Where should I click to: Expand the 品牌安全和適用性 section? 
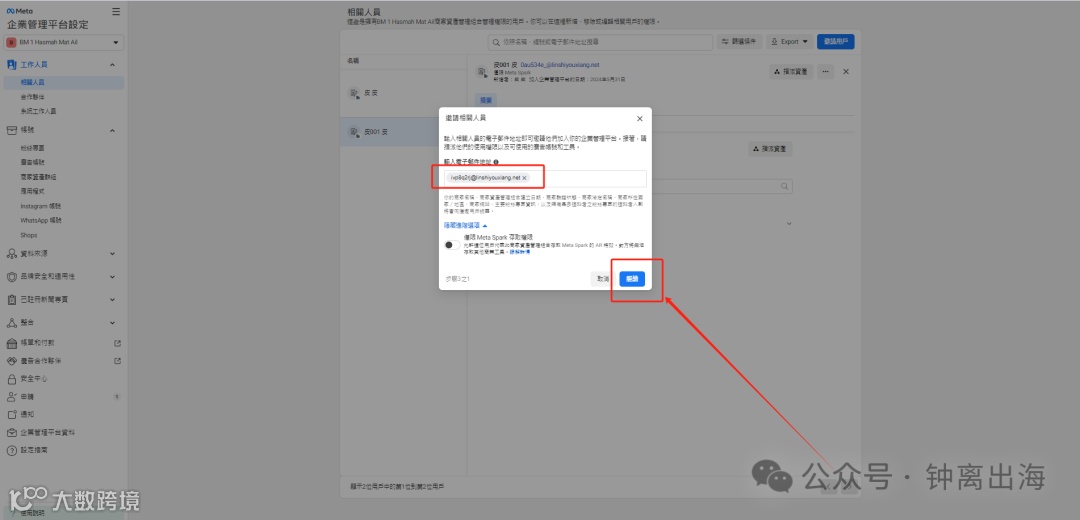112,276
